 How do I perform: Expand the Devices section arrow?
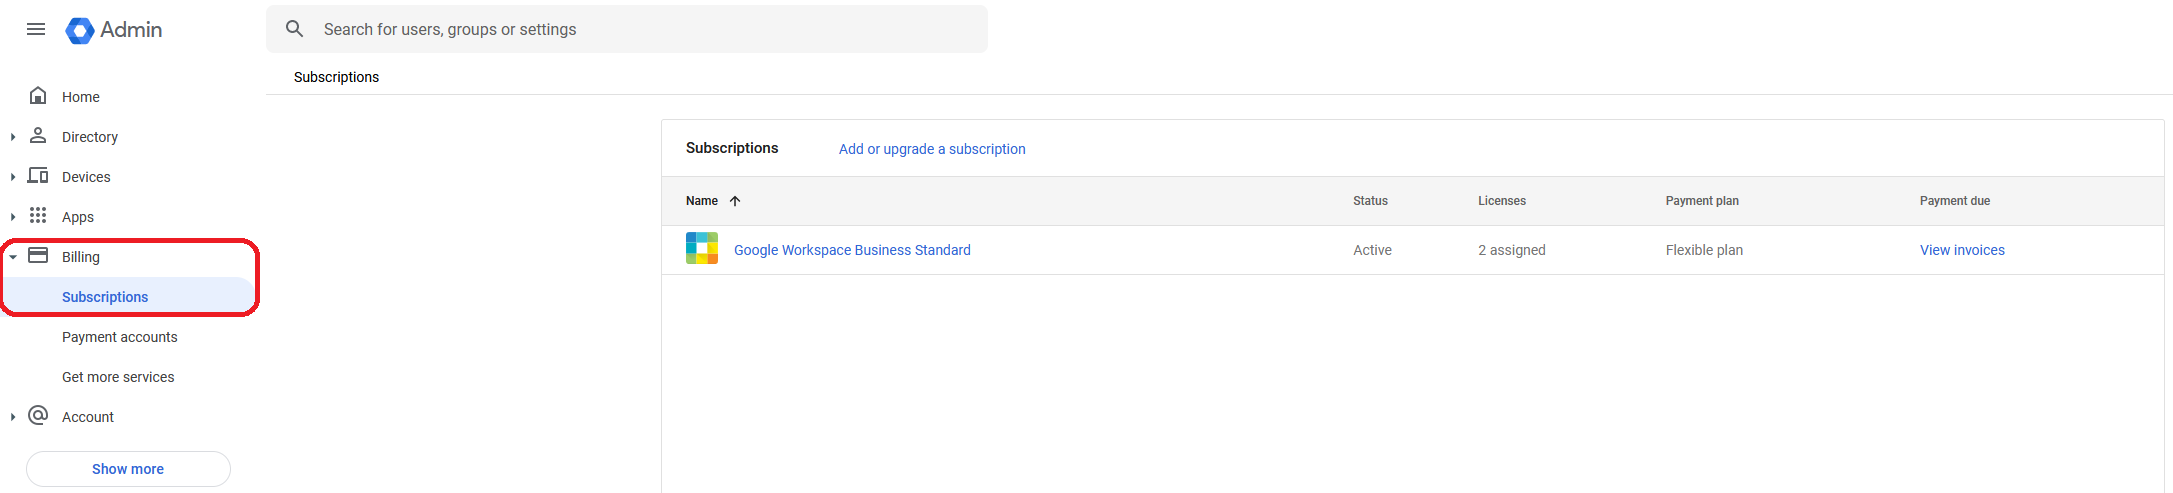[x=13, y=177]
